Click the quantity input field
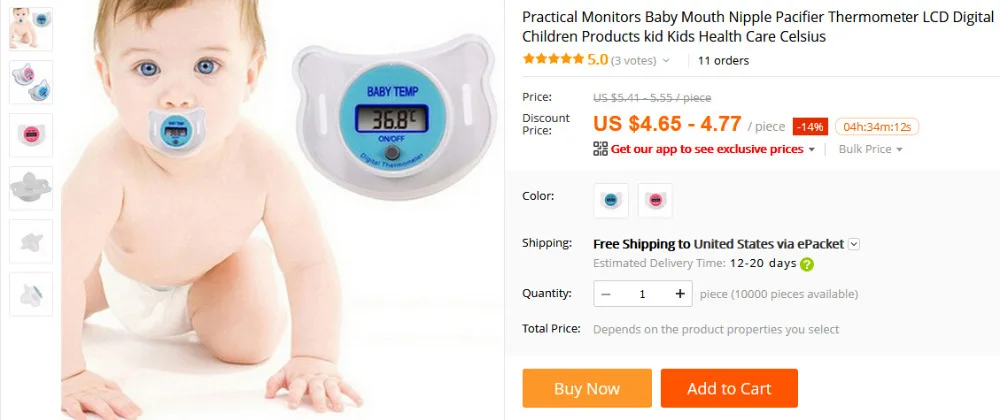Image resolution: width=1000 pixels, height=420 pixels. pos(642,294)
